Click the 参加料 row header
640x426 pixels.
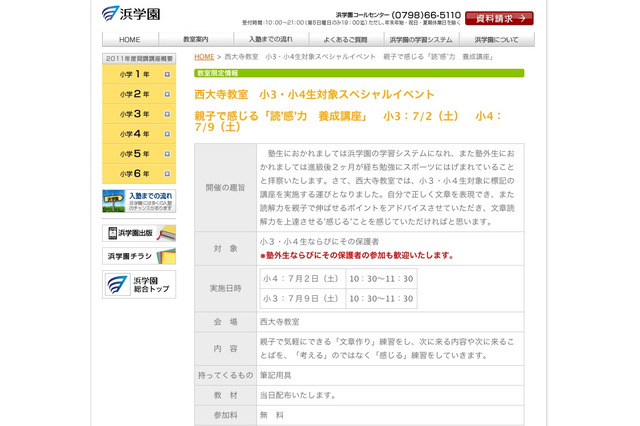225,415
